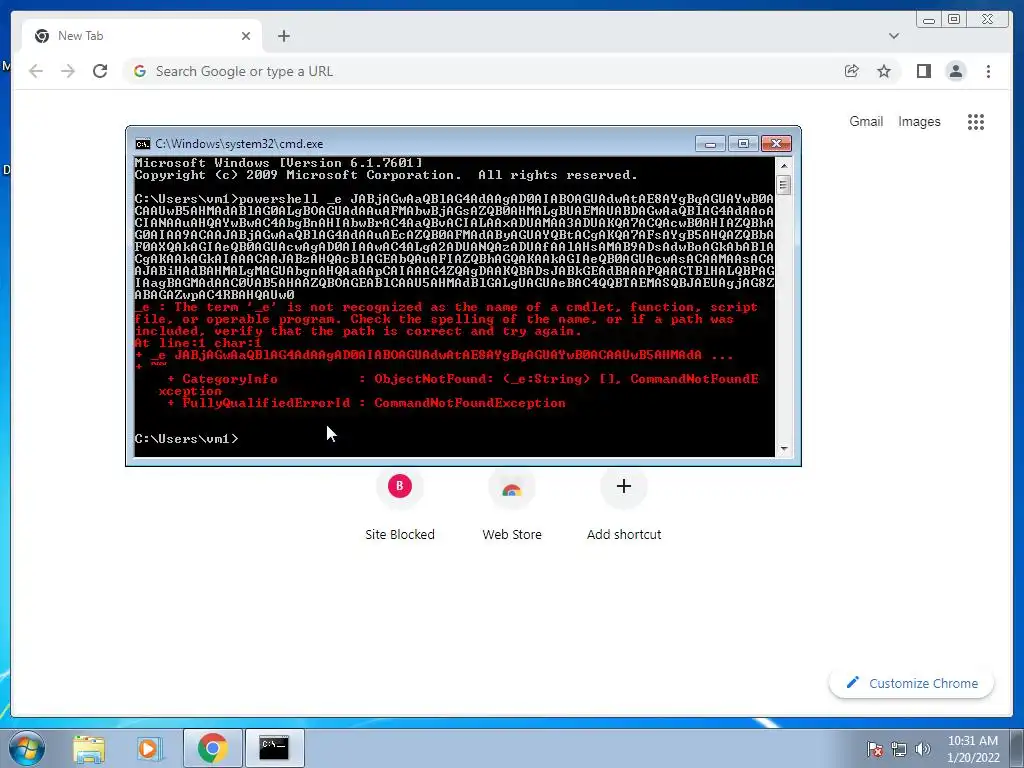Open Chrome three-dot menu
This screenshot has width=1024, height=768.
[x=988, y=71]
